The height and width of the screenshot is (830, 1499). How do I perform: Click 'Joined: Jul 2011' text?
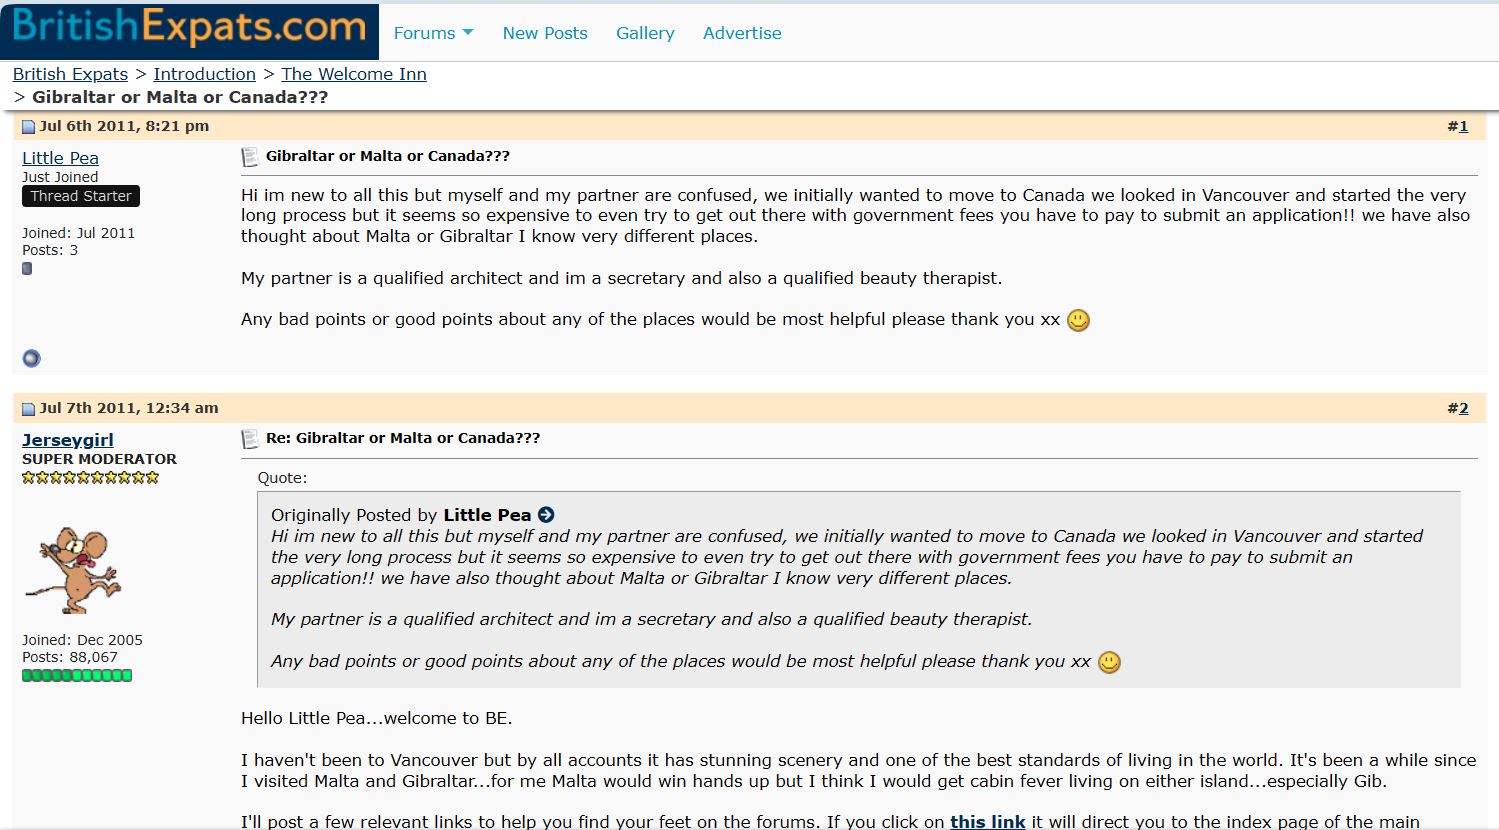78,233
